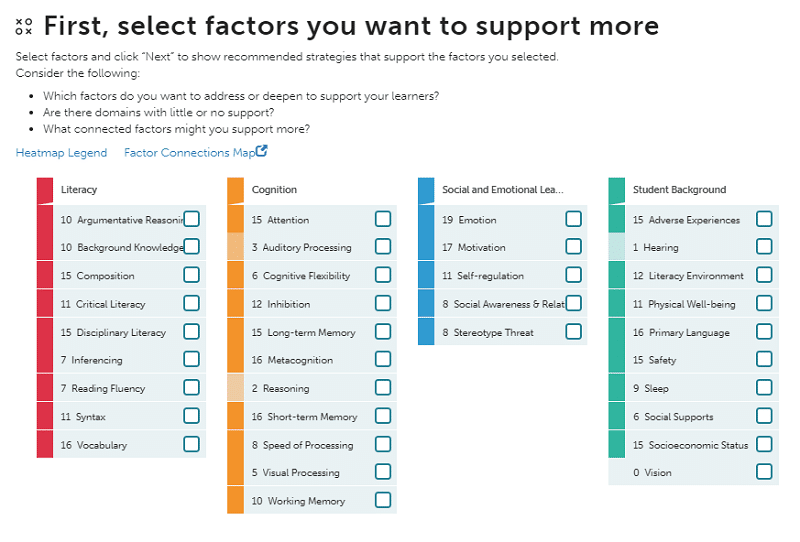Click external link icon after Factor Connections Map
This screenshot has height=542, width=800.
[262, 152]
